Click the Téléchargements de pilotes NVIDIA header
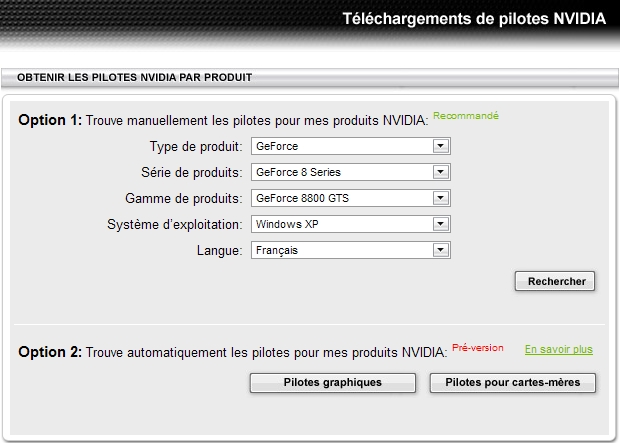 [x=474, y=18]
